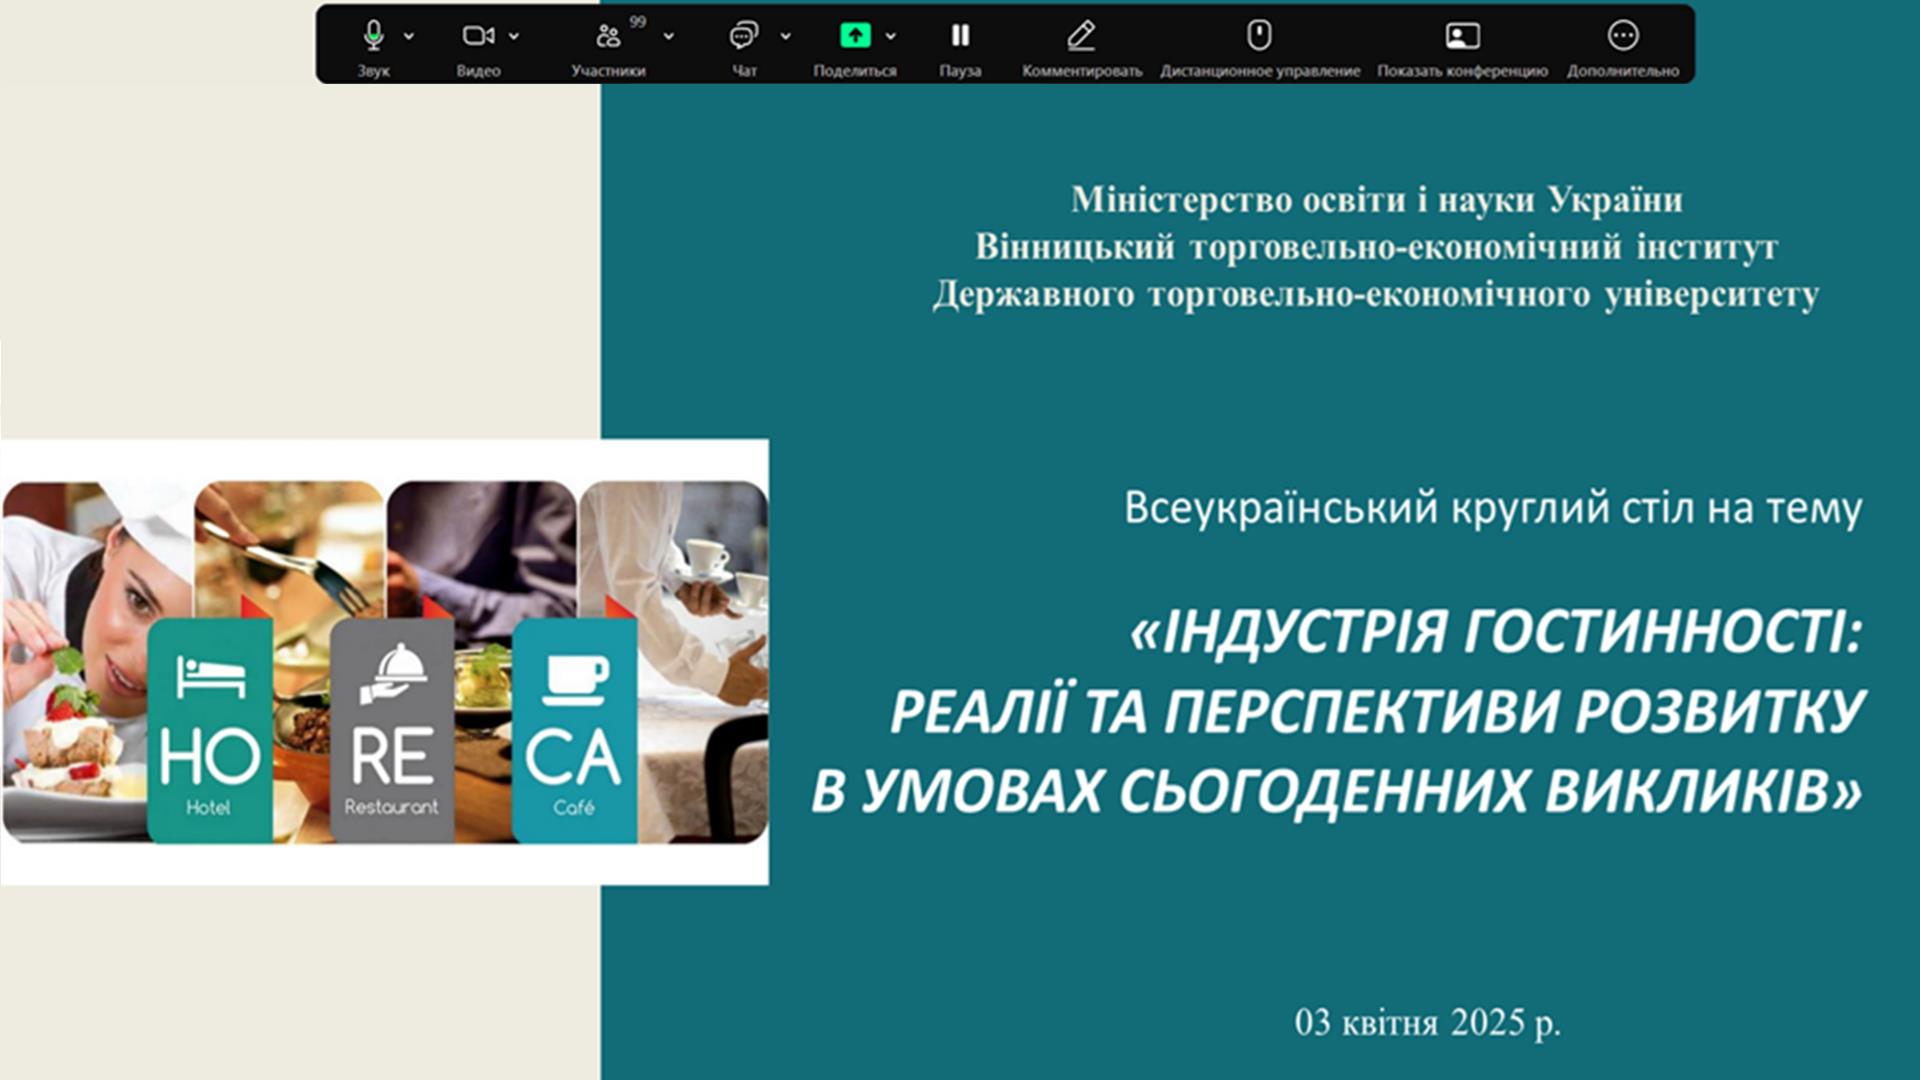The image size is (1920, 1080).
Task: Mute the microphone via Звук icon
Action: tap(373, 36)
